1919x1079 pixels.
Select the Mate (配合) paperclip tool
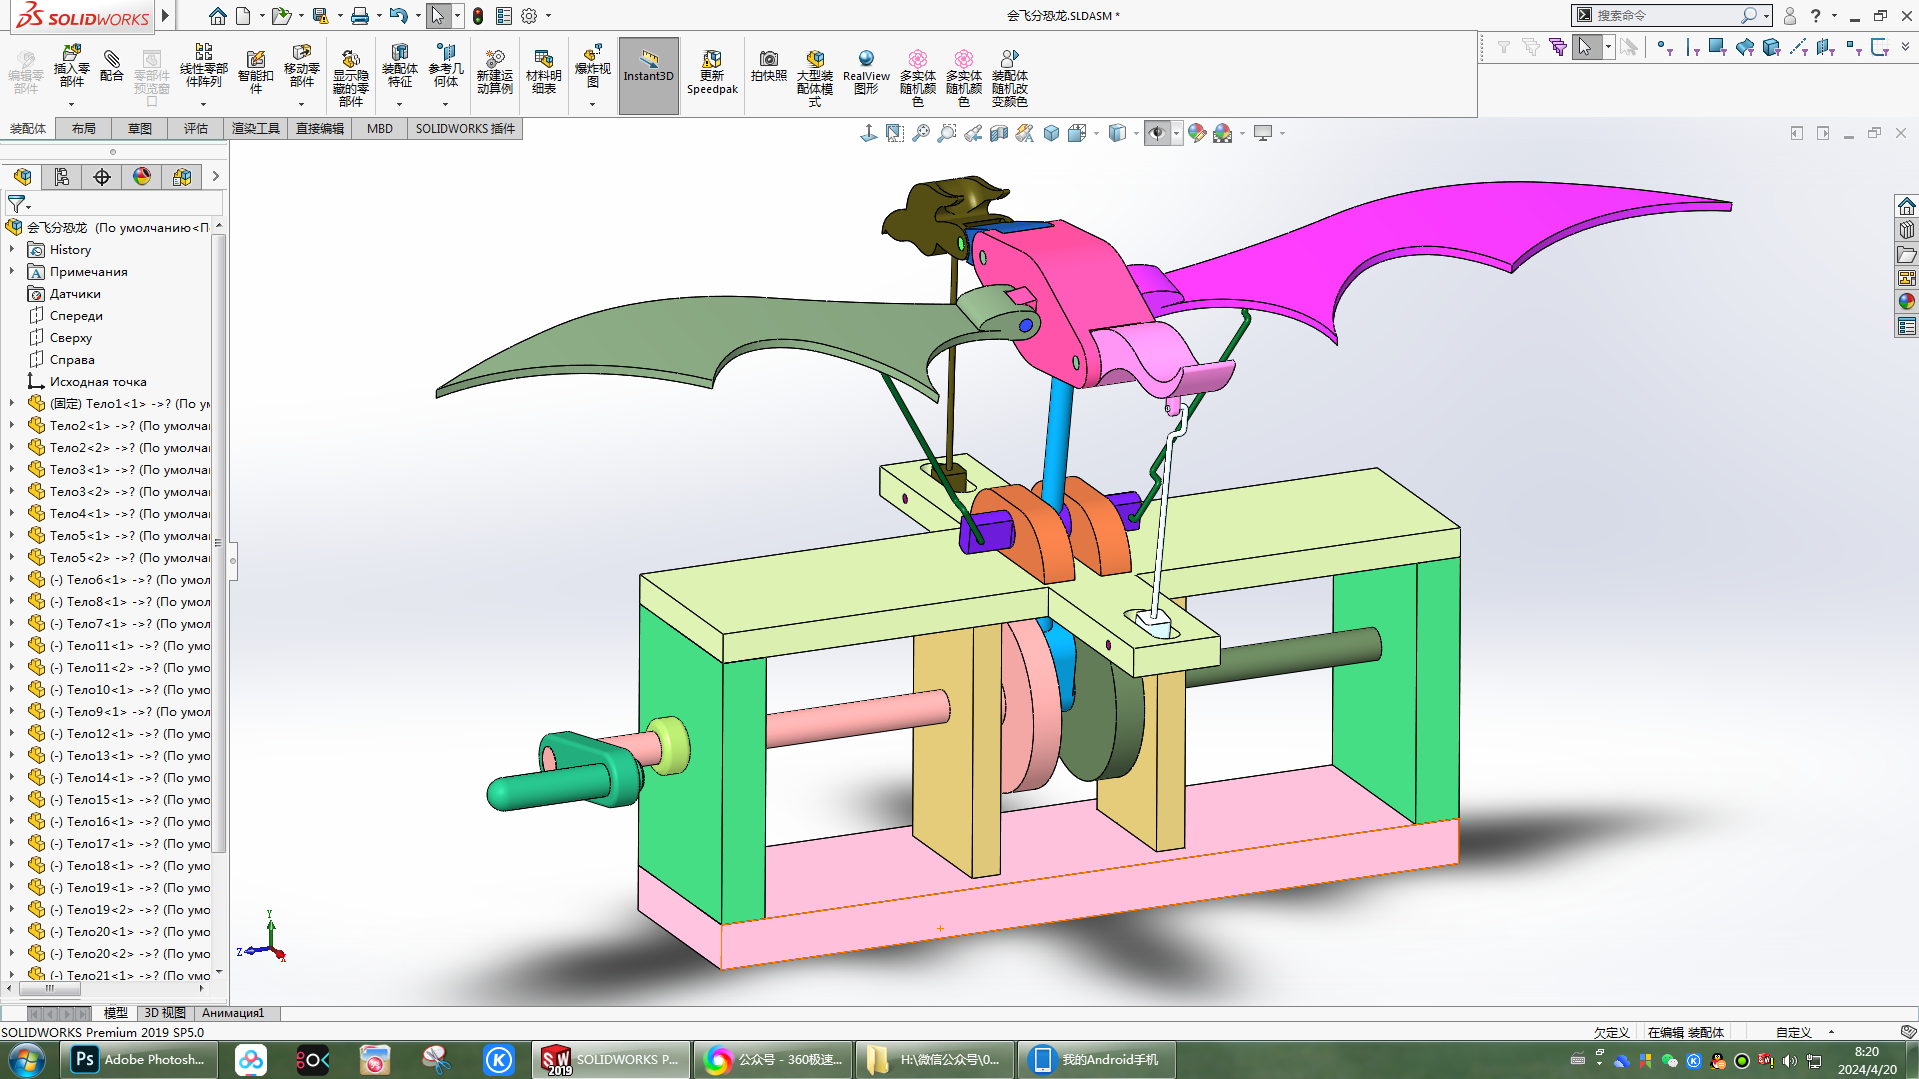pyautogui.click(x=112, y=66)
